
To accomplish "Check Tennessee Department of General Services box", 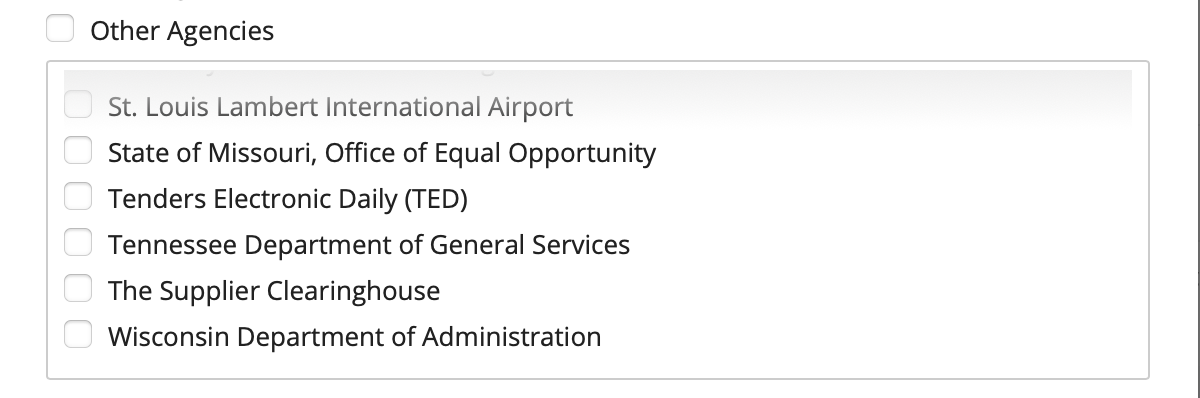I will click(78, 244).
